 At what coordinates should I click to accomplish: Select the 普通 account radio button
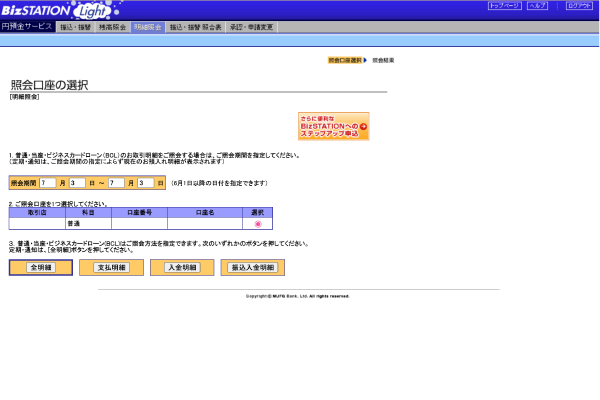257,224
